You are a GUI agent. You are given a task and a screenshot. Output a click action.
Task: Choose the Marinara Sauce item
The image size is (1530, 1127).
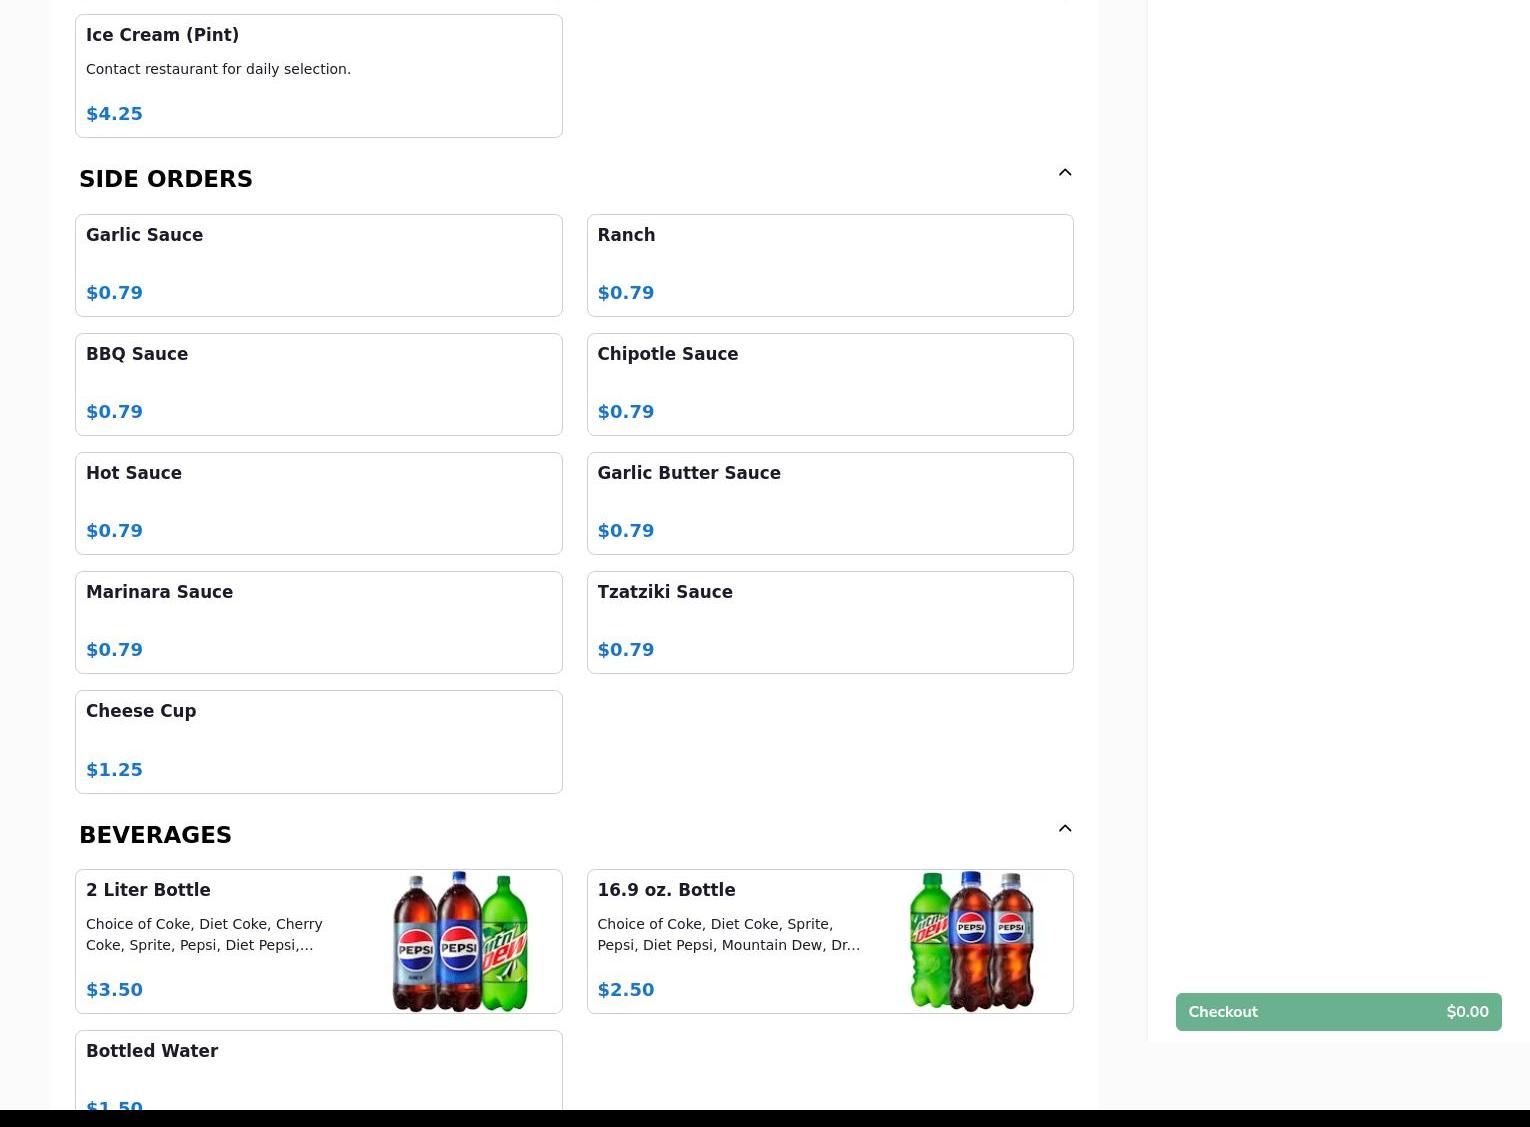pyautogui.click(x=319, y=622)
